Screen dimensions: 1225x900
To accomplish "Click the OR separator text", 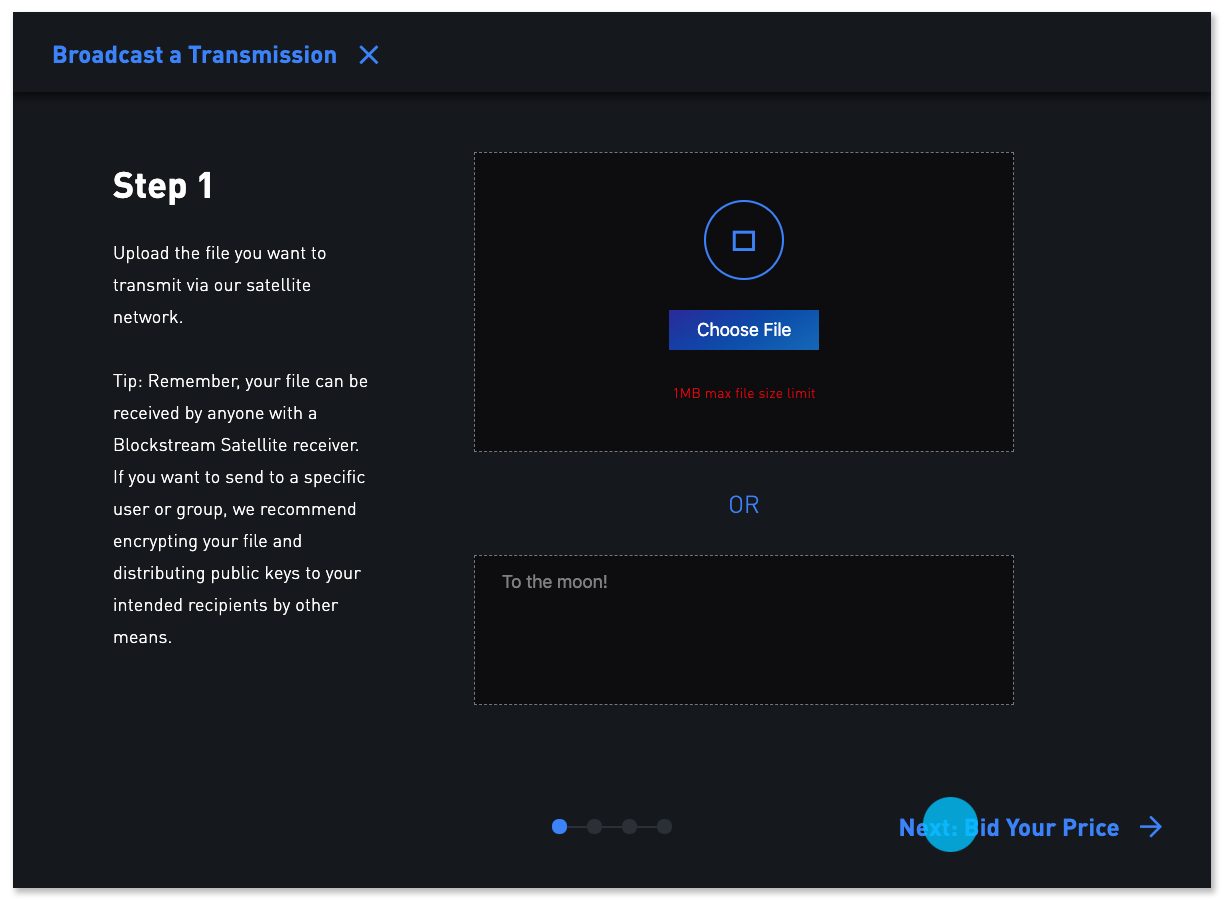I will (744, 505).
